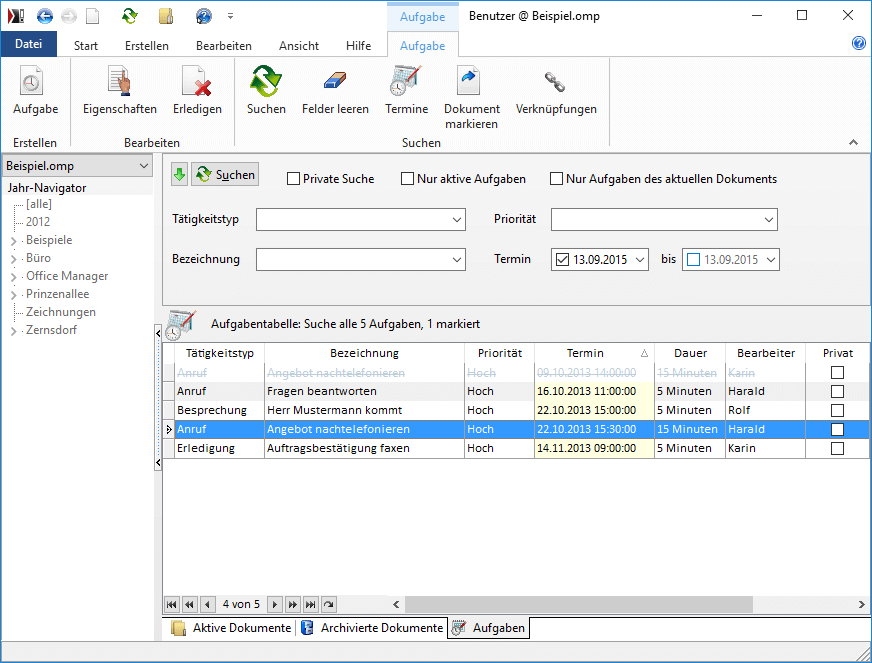The width and height of the screenshot is (872, 663).
Task: Expand the Zernsdorf tree node
Action: click(13, 331)
